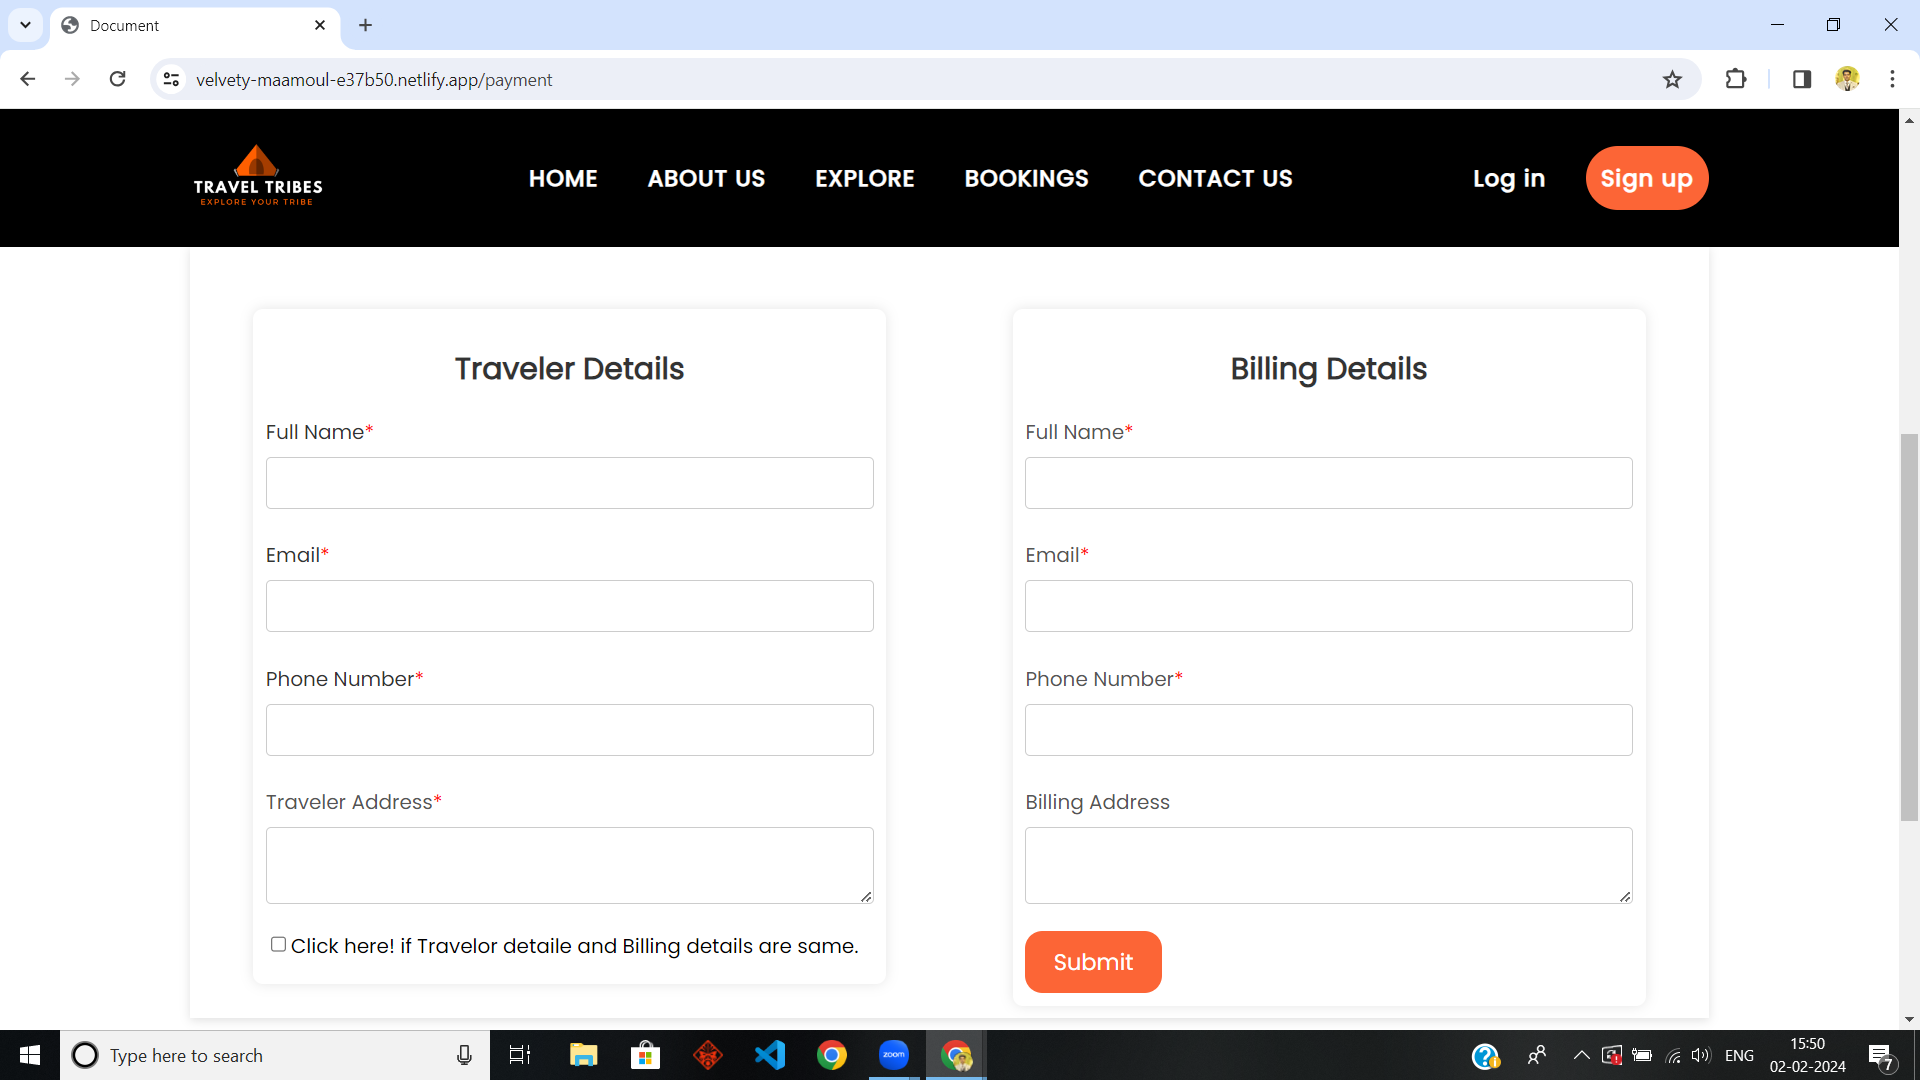Screen dimensions: 1920x1080
Task: Close the Document tab
Action: click(320, 25)
